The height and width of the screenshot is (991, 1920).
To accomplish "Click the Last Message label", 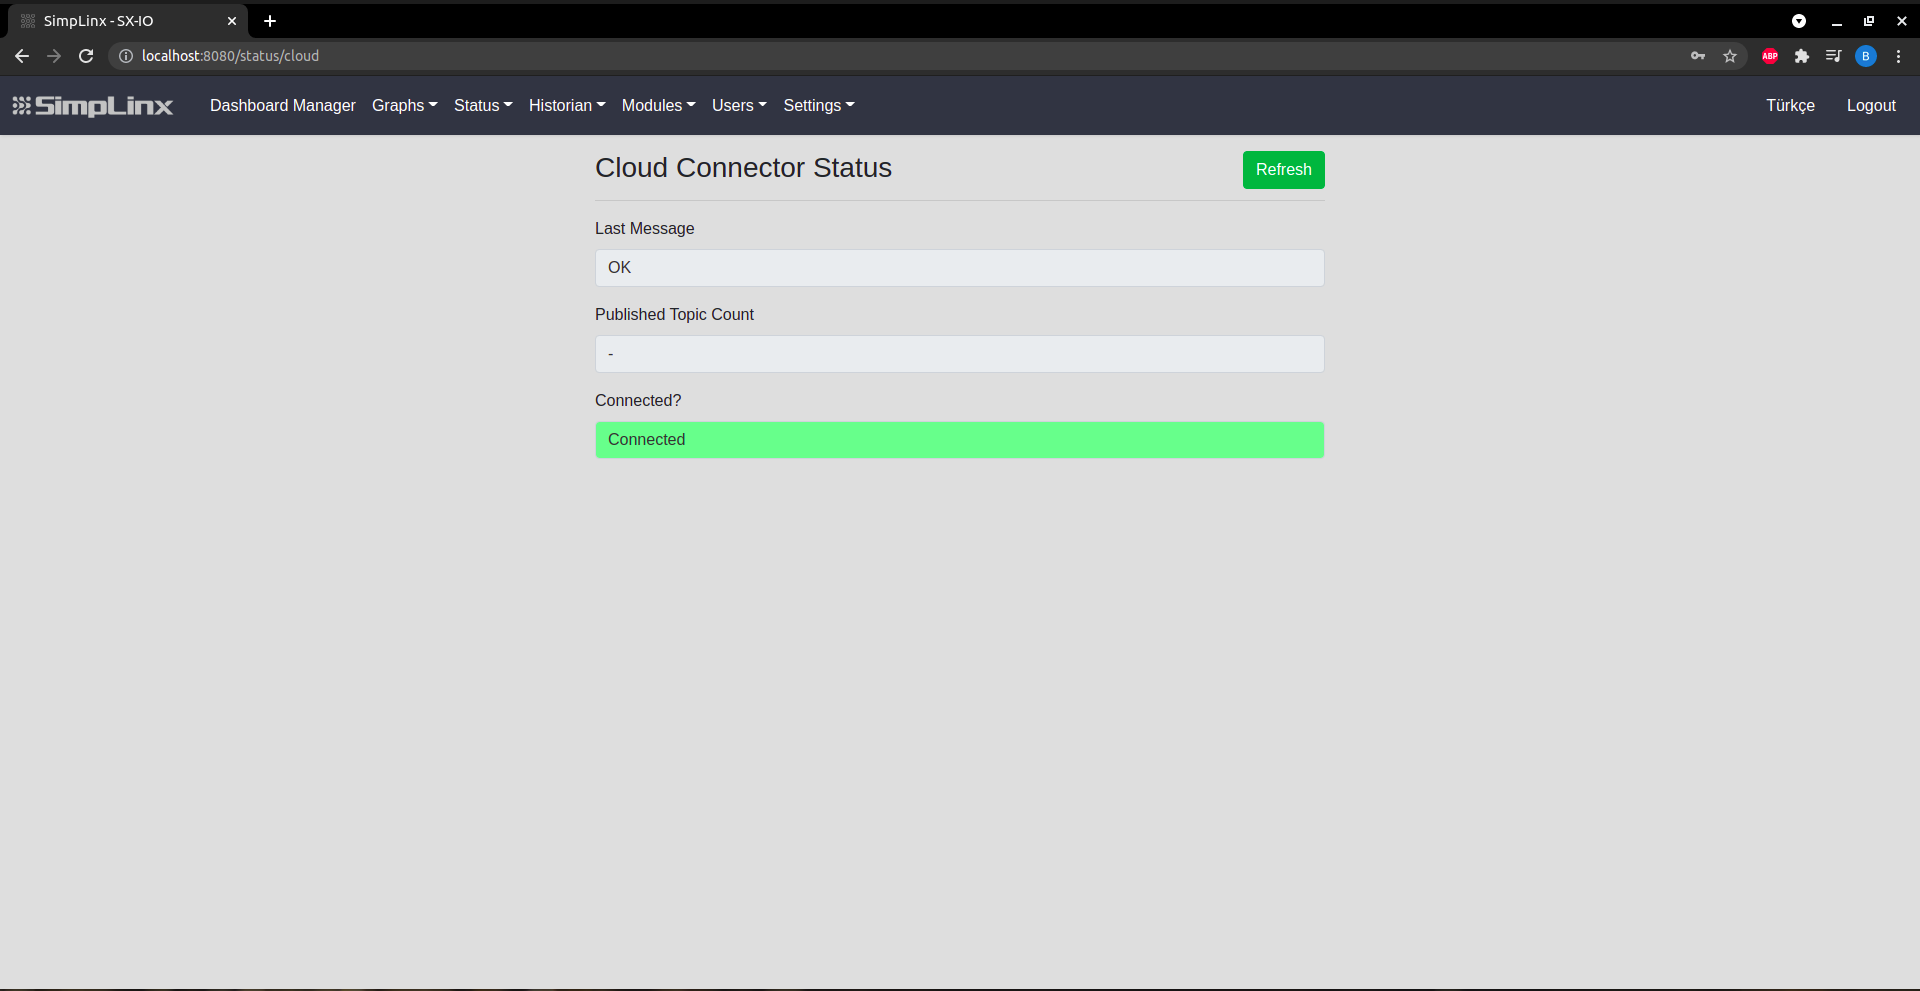I will [644, 229].
